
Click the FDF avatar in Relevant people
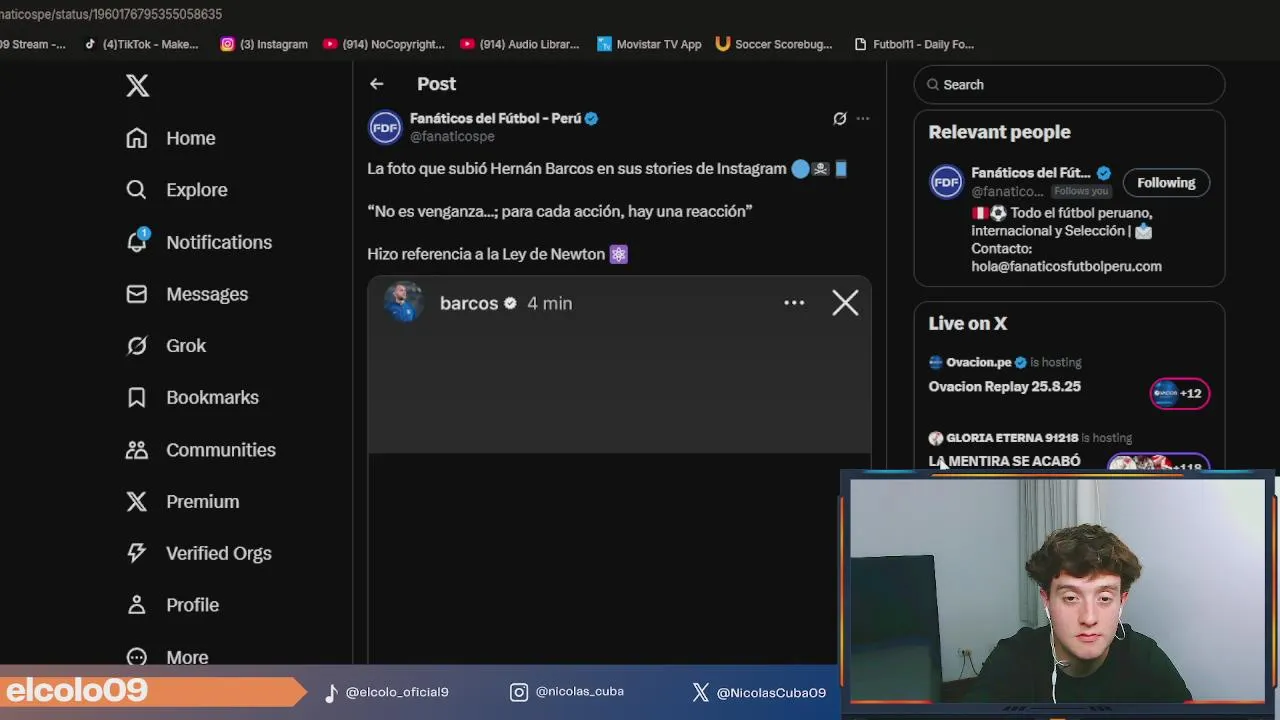946,183
